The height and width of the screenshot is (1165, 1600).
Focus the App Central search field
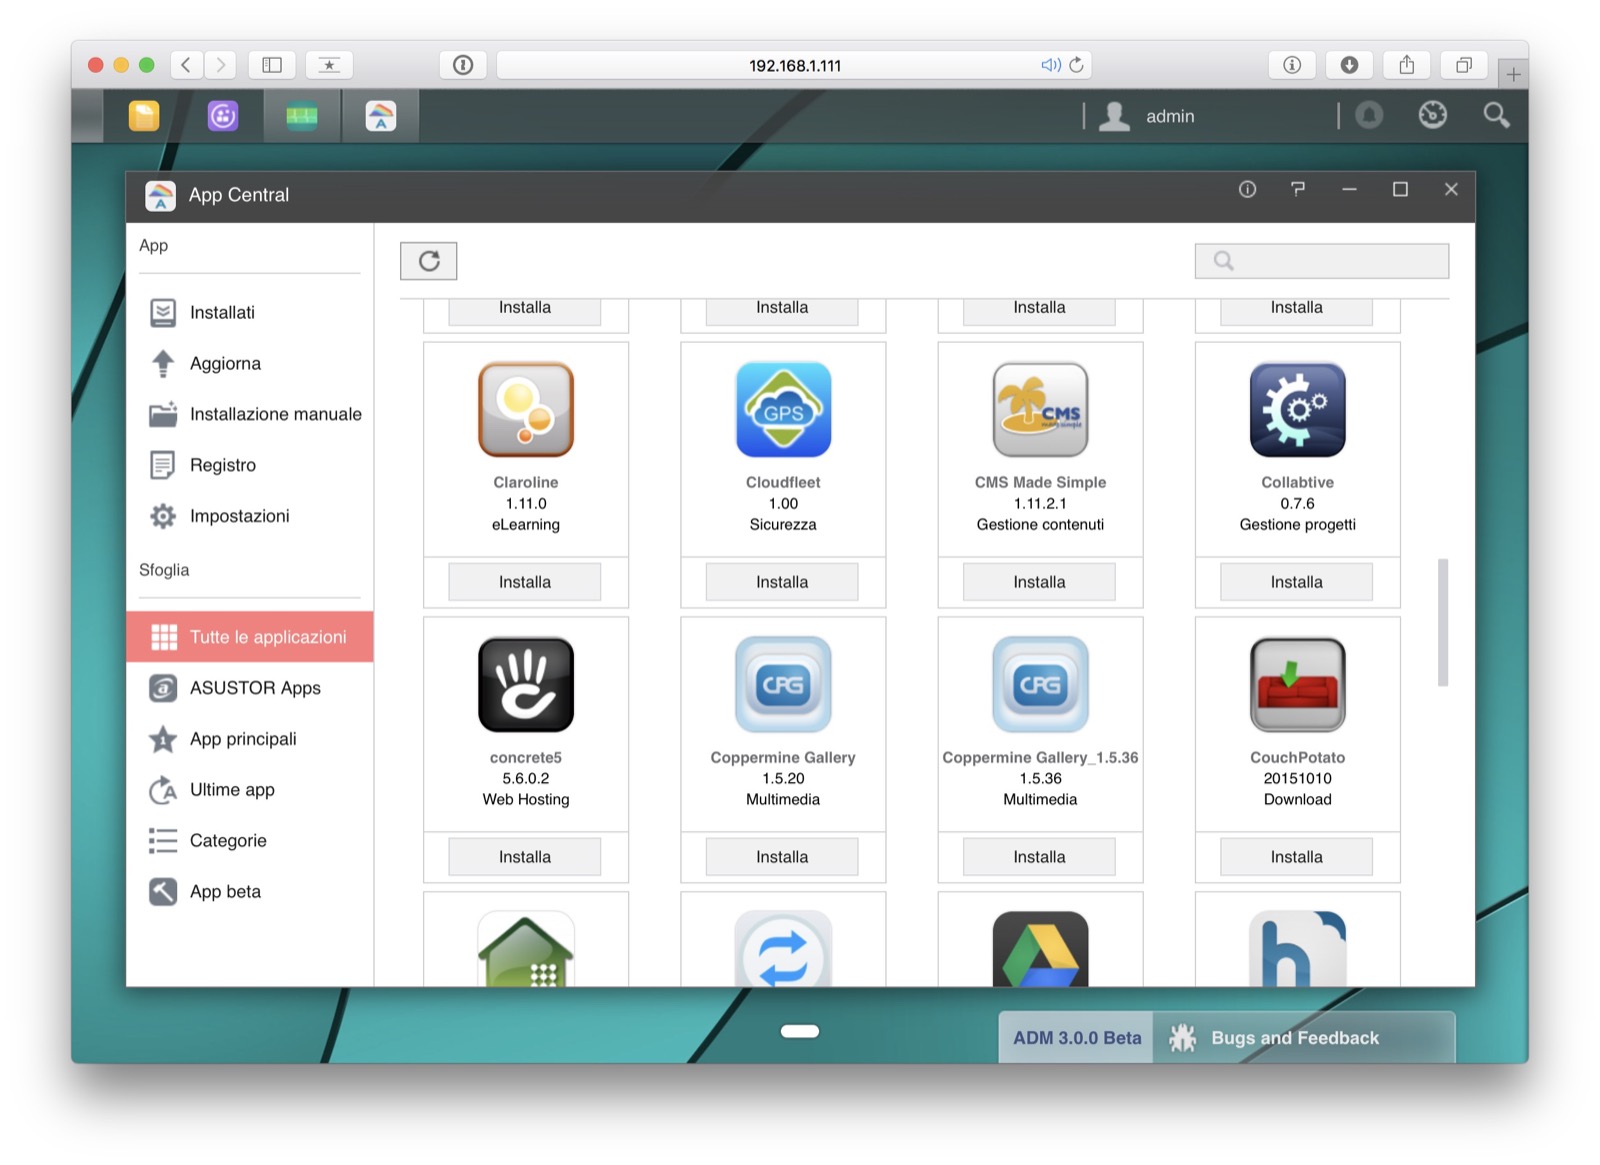click(1321, 261)
